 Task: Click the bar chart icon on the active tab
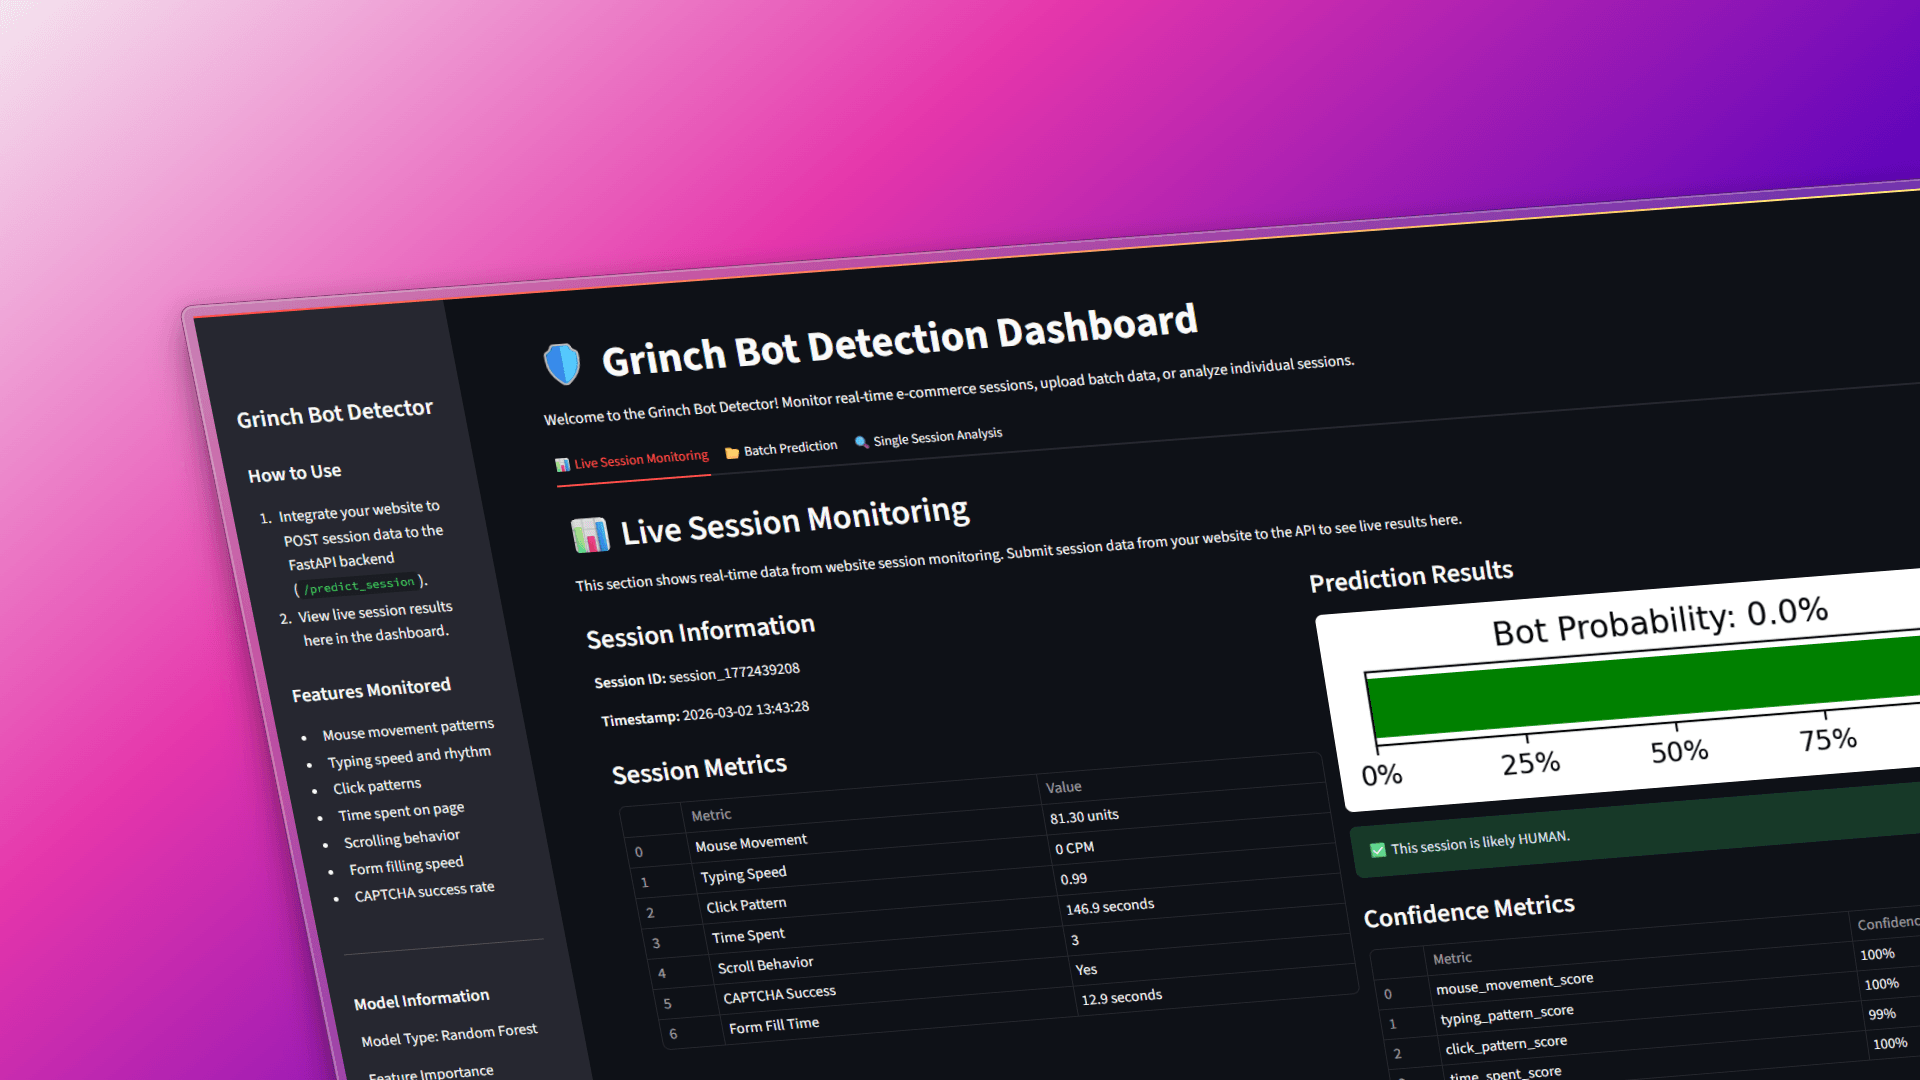562,464
